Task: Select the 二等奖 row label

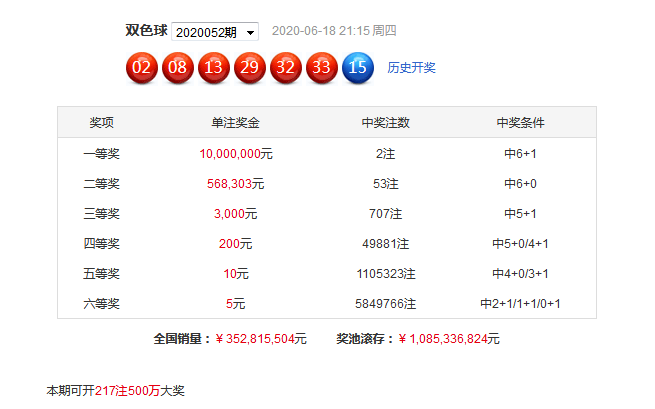Action: tap(102, 184)
